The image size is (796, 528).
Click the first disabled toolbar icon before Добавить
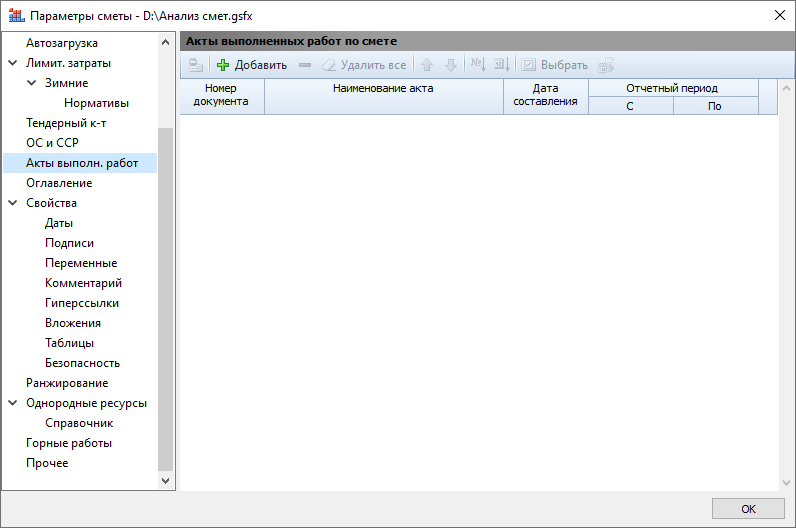pos(195,65)
